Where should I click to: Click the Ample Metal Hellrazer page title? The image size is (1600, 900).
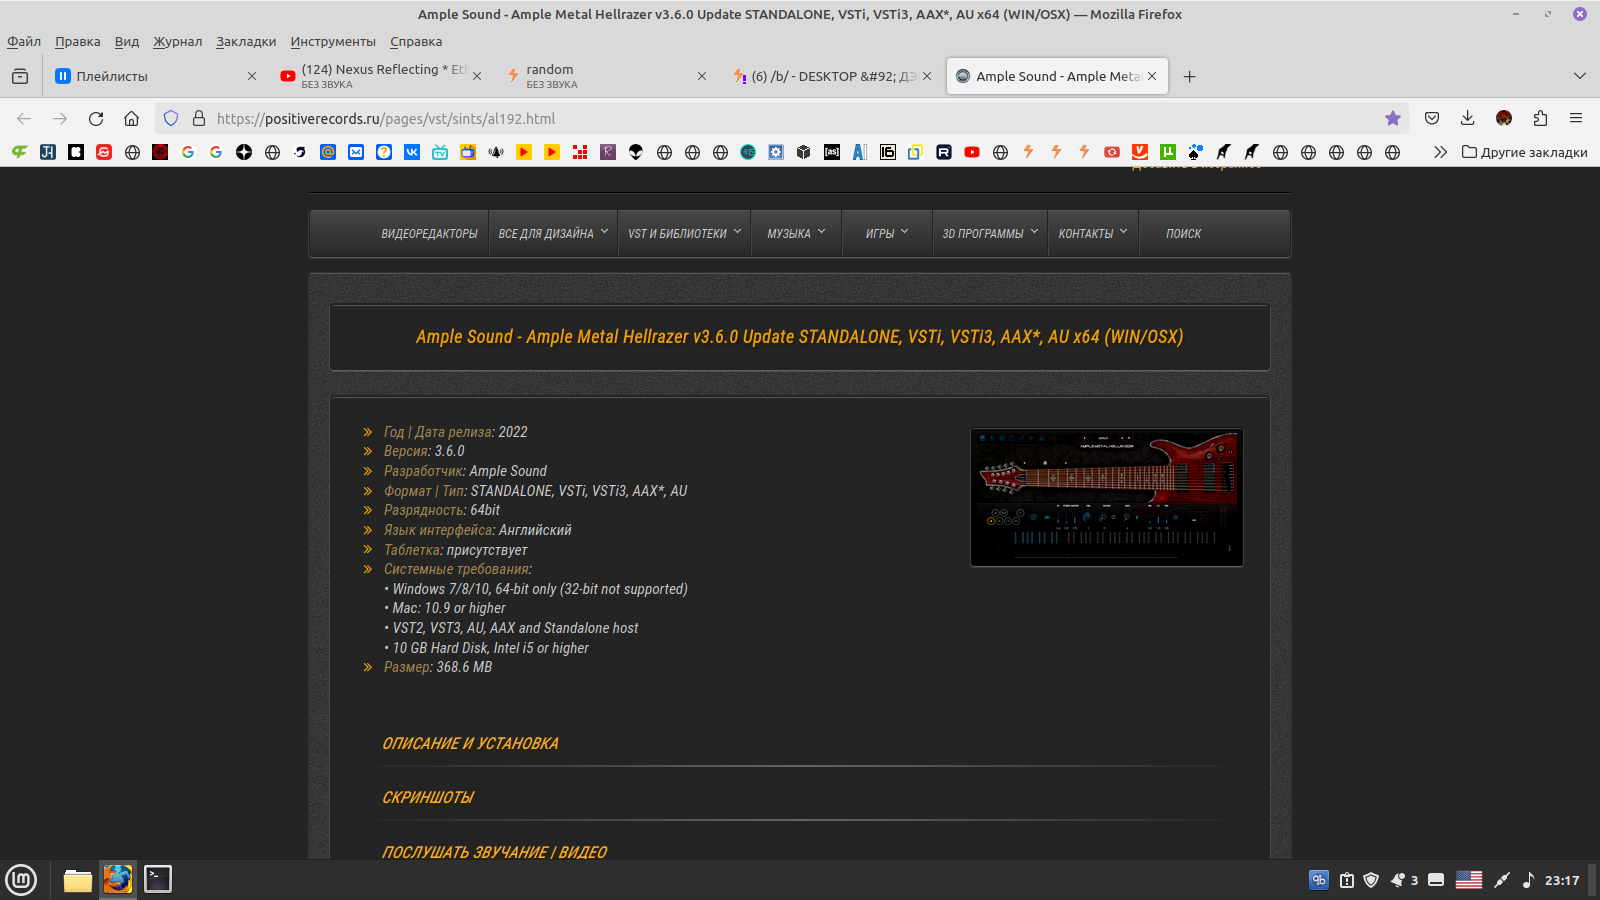(x=800, y=337)
